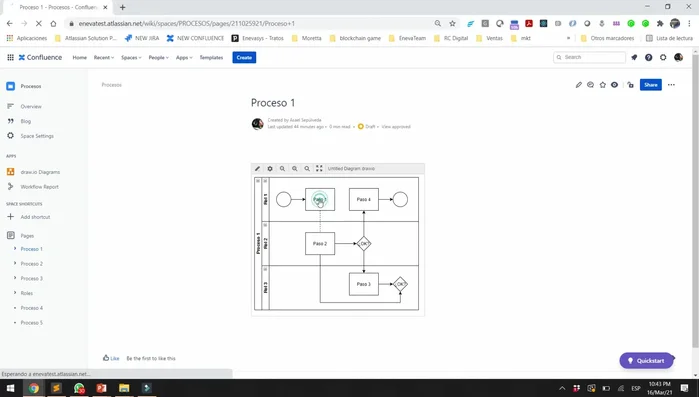Screen dimensions: 699x397
Task: Click the third zoom magnifier in diagram toolbar
Action: [307, 168]
